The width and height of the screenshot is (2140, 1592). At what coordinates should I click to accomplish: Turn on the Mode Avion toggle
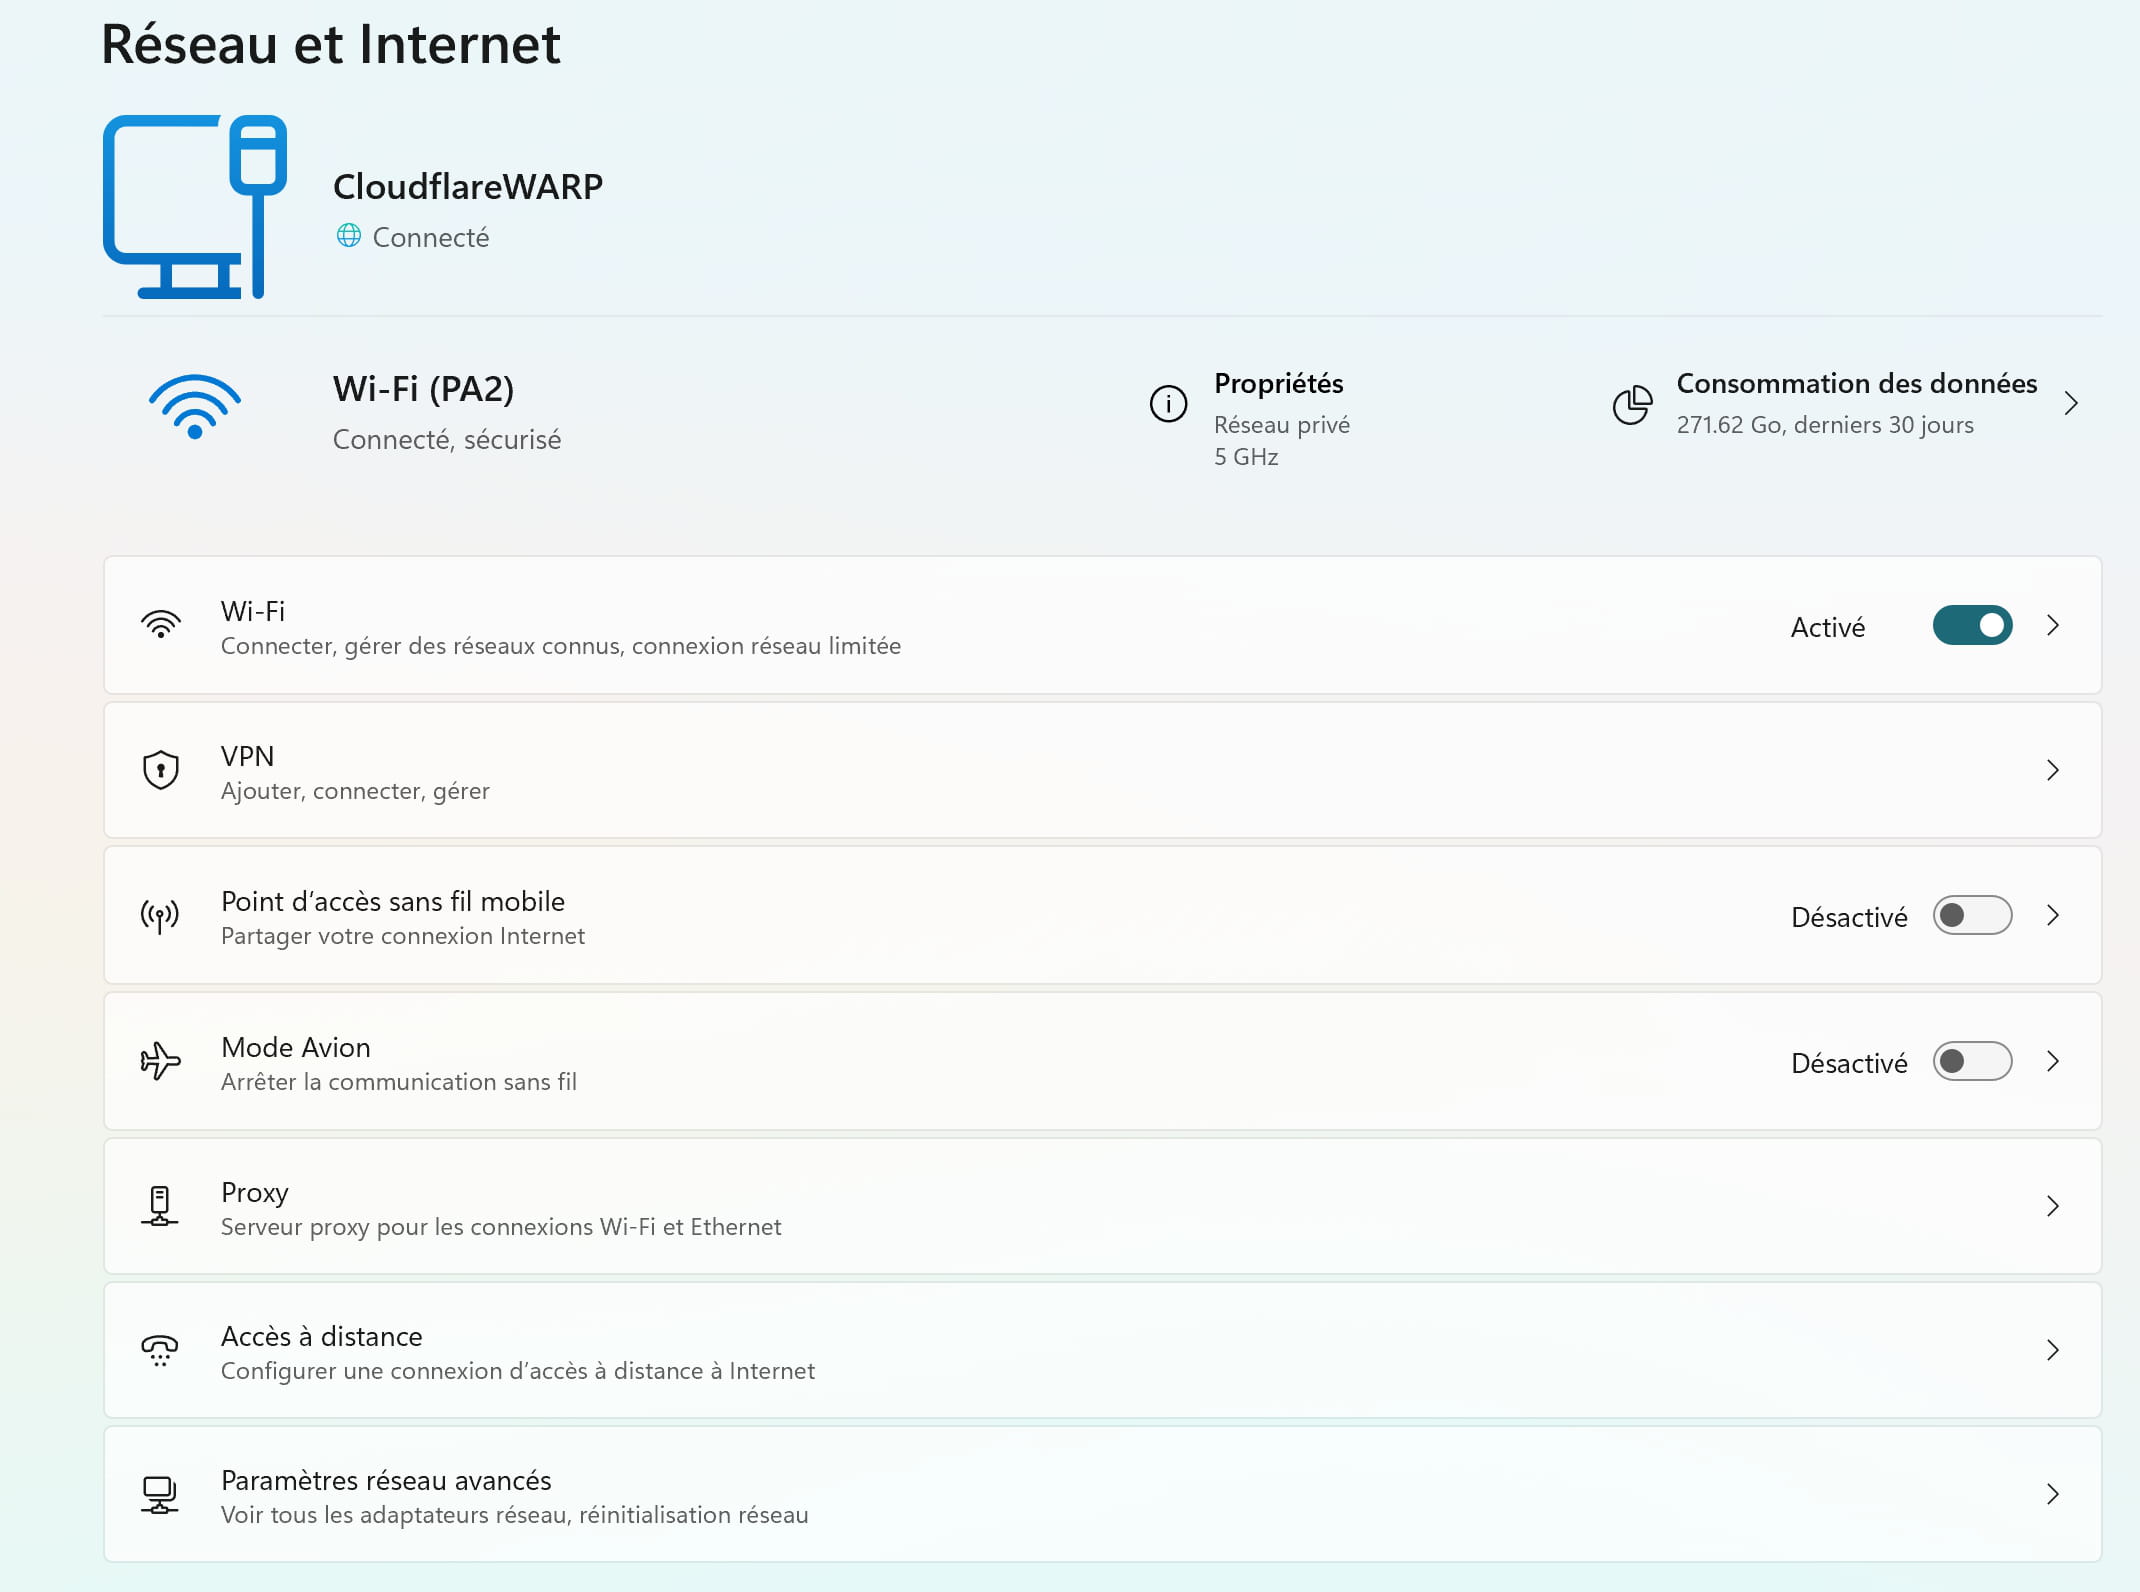[x=1972, y=1061]
